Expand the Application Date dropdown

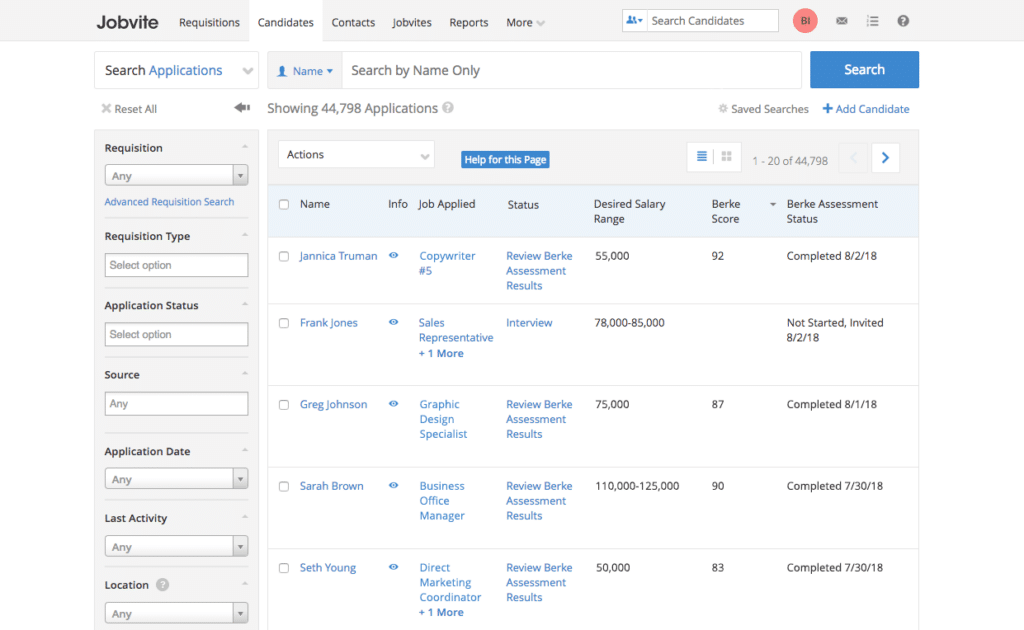(176, 479)
